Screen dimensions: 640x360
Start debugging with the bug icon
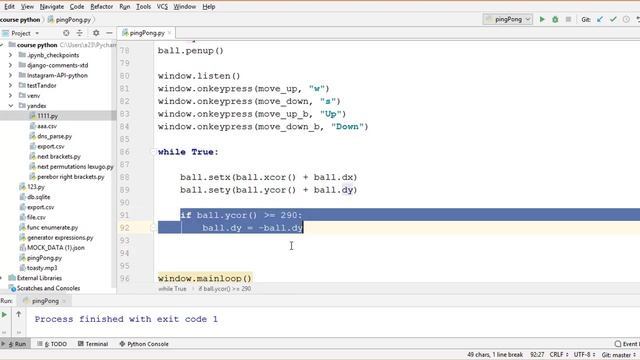pos(555,19)
